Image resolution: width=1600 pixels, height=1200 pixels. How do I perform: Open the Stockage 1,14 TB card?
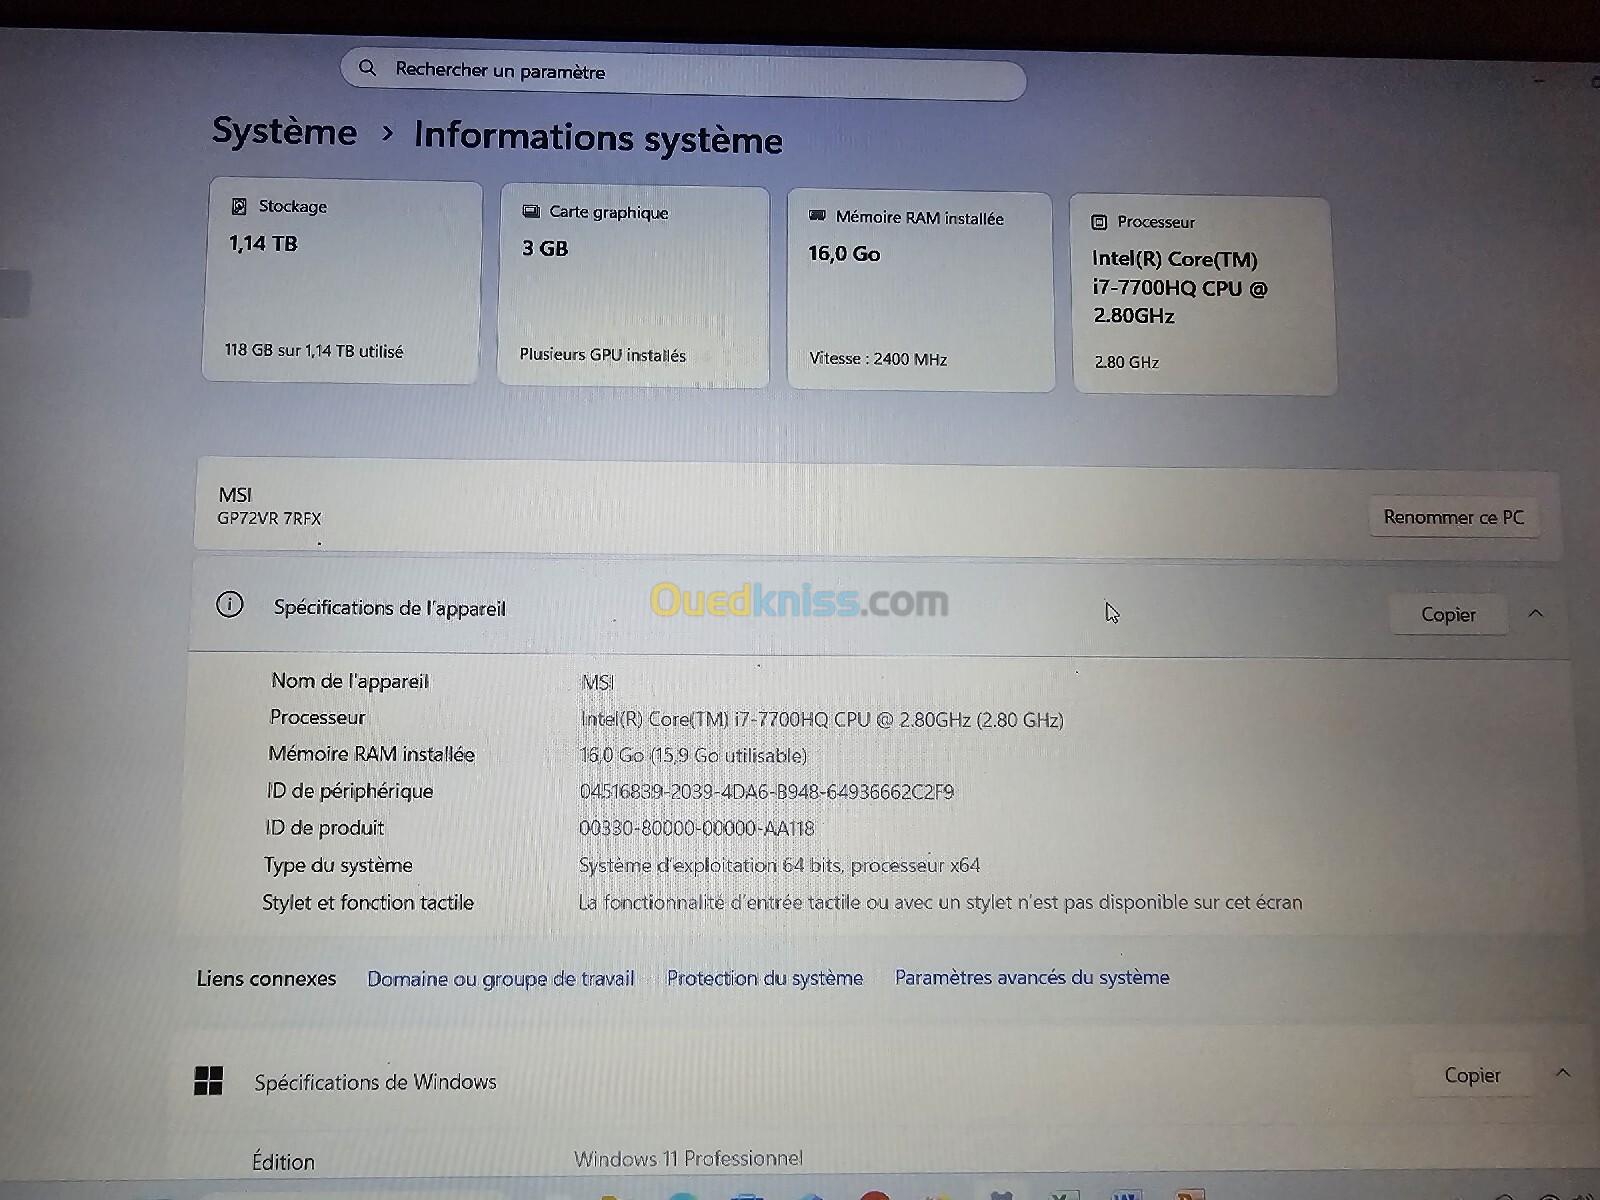342,282
